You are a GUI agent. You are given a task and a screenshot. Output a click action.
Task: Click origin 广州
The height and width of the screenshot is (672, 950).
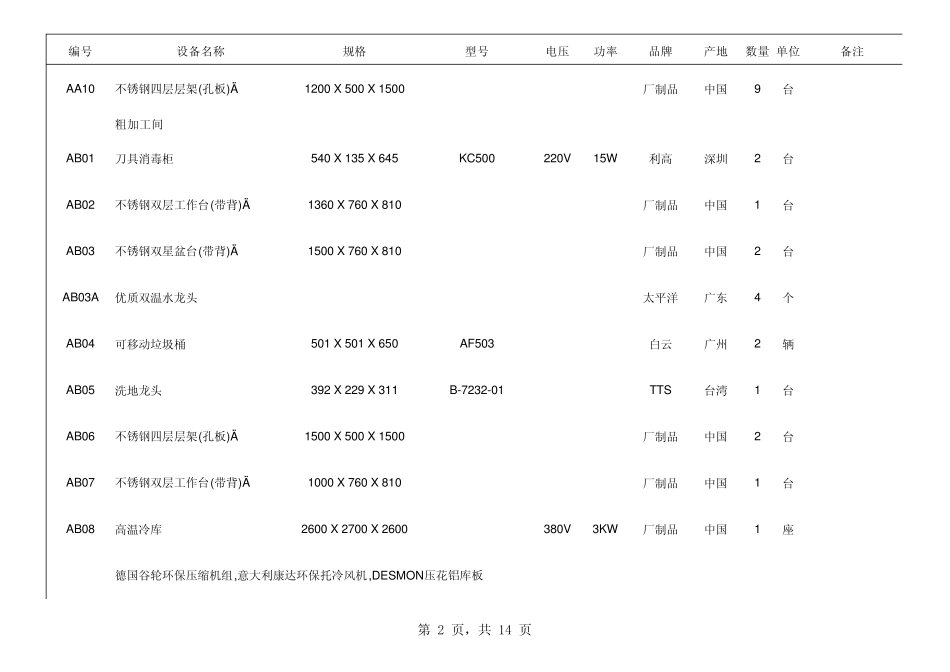tap(716, 344)
